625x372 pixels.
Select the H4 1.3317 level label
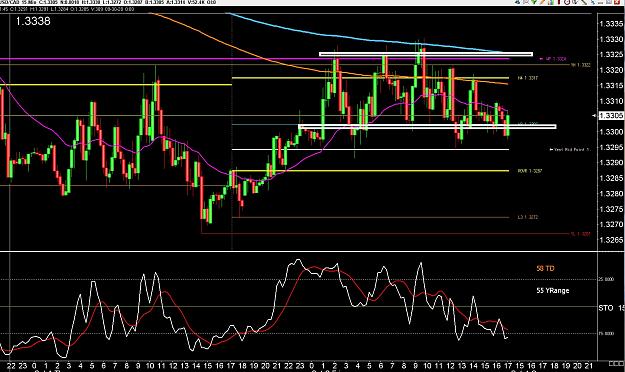[x=528, y=78]
